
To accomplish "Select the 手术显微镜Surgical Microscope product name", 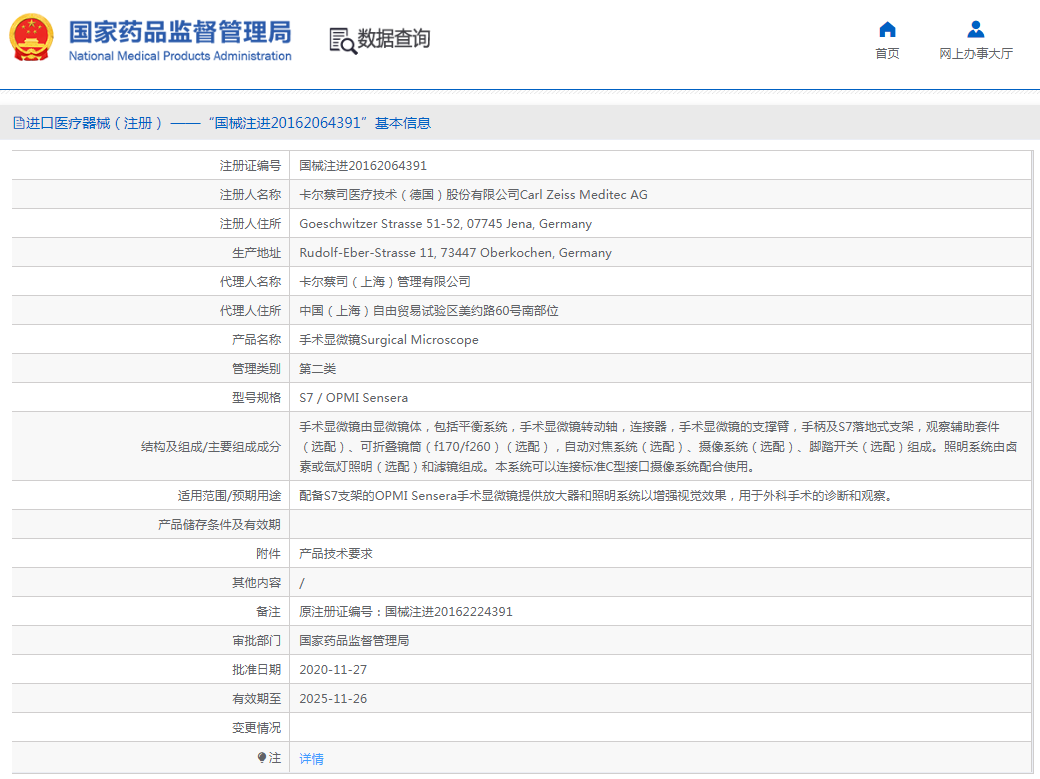I will pos(389,340).
